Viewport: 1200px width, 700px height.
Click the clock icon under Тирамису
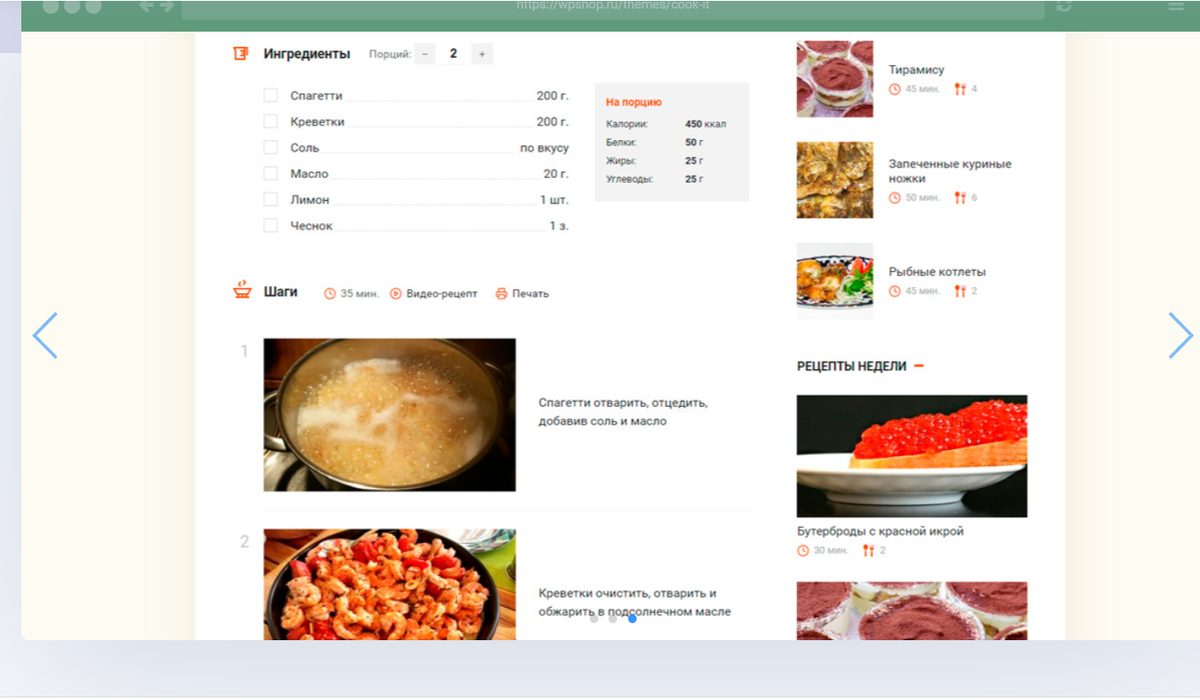pos(895,89)
